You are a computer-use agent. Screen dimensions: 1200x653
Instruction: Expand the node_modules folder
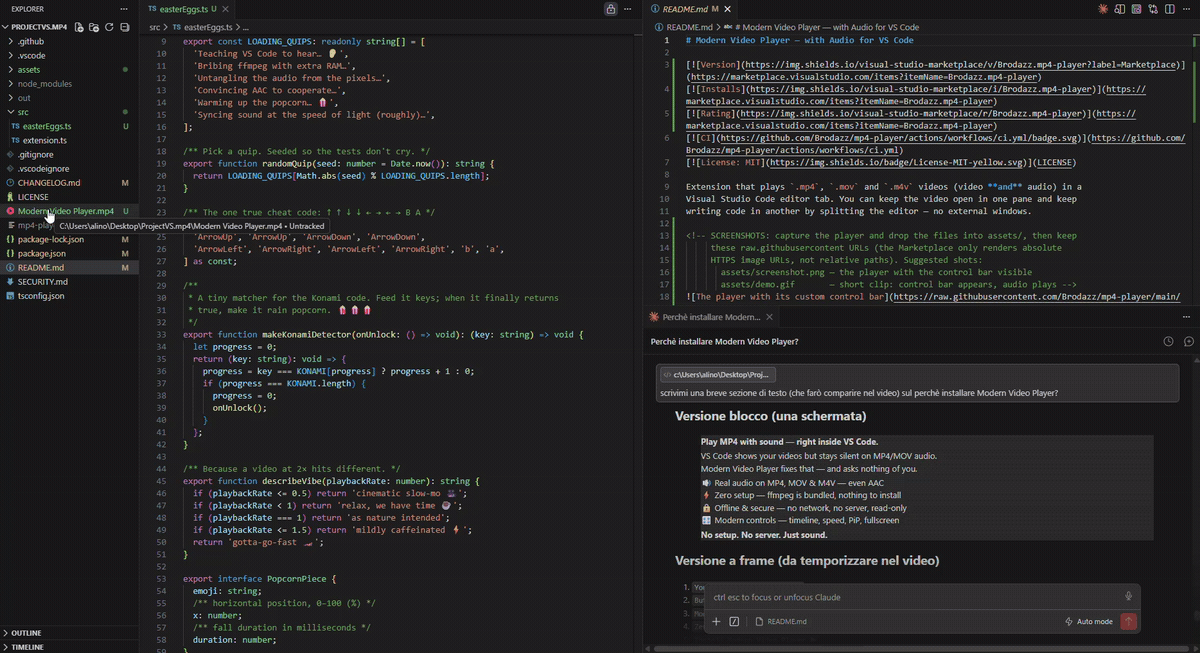[x=69, y=84]
